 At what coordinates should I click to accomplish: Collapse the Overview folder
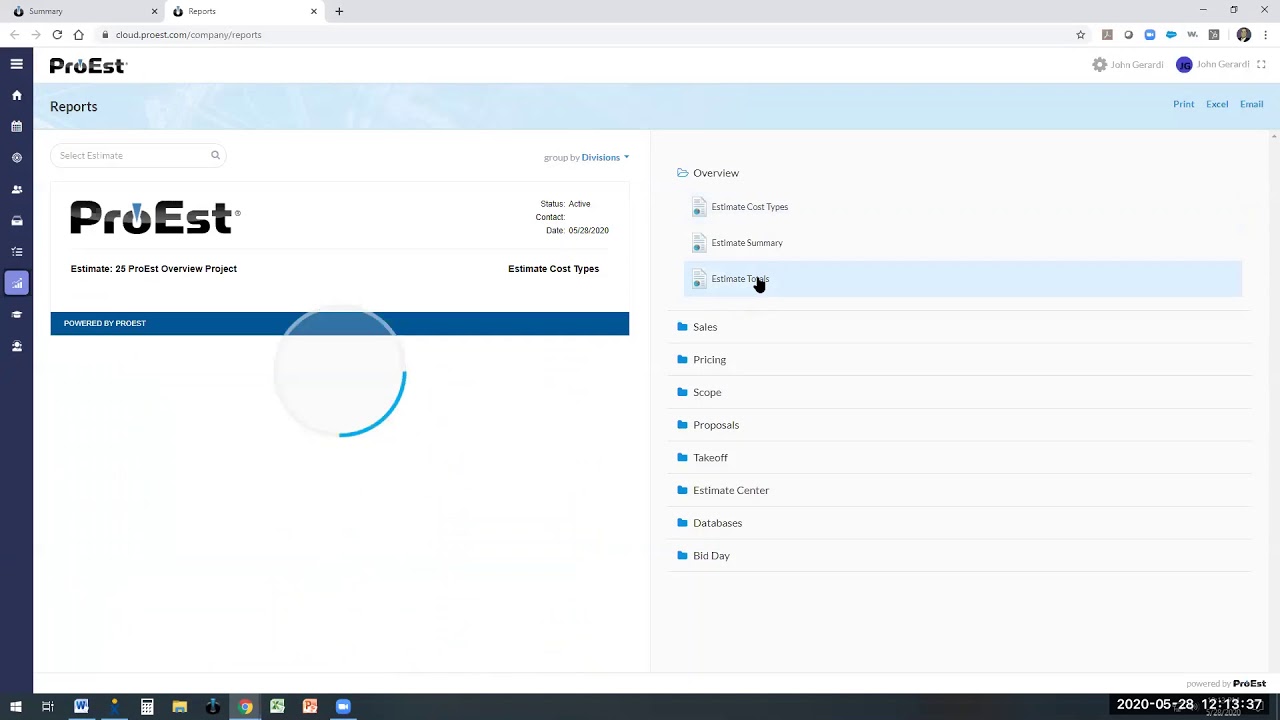click(708, 173)
